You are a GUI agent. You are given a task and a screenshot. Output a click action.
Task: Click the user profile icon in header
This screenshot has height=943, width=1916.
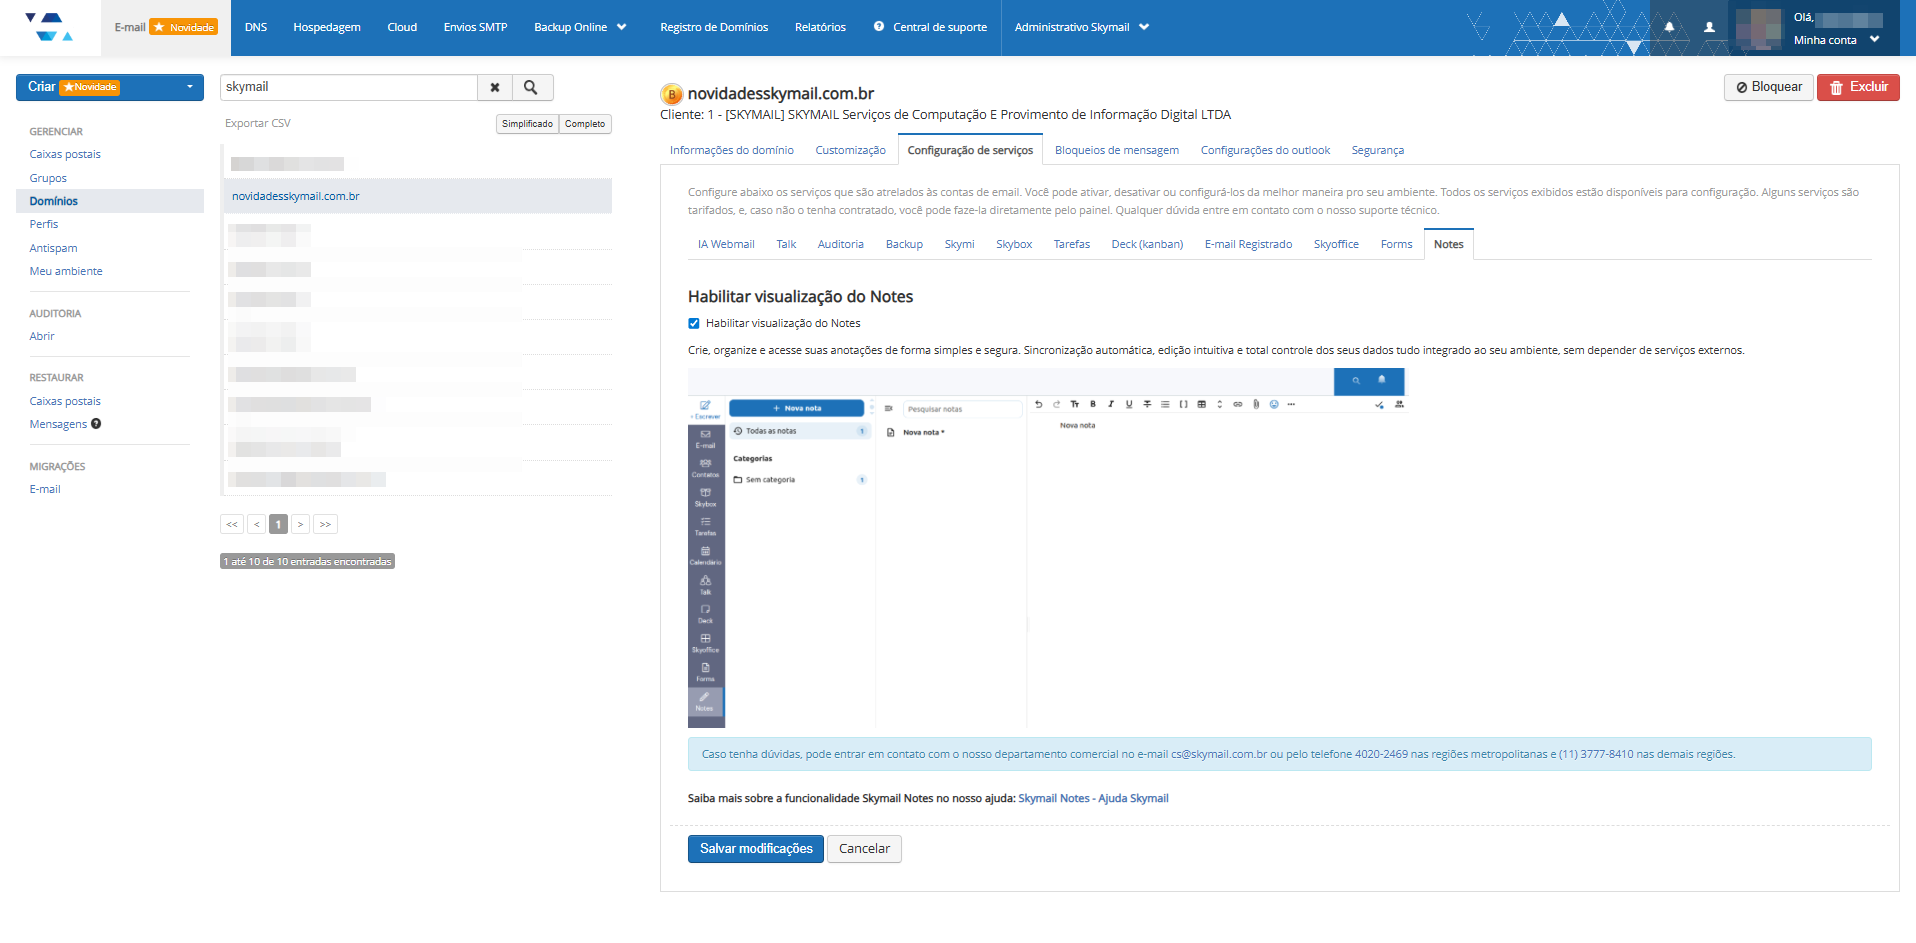(x=1709, y=27)
